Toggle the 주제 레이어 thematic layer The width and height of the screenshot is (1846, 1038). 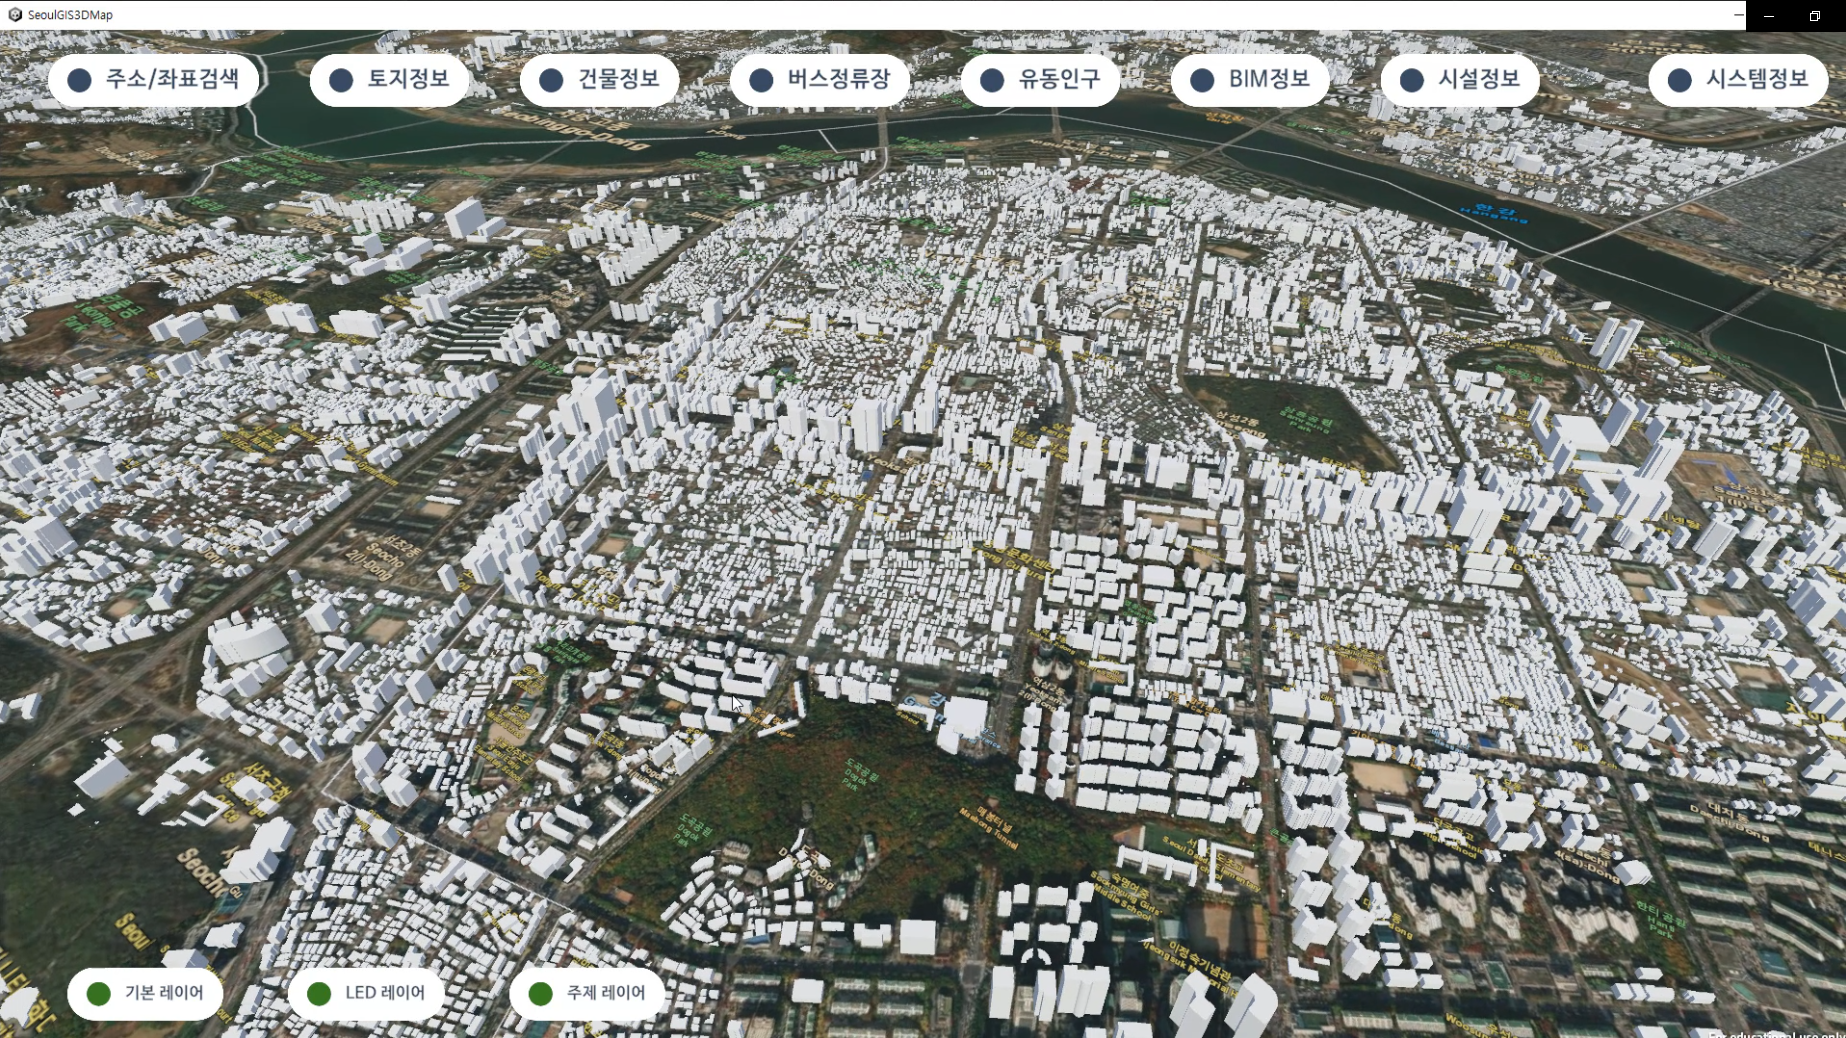pos(587,993)
